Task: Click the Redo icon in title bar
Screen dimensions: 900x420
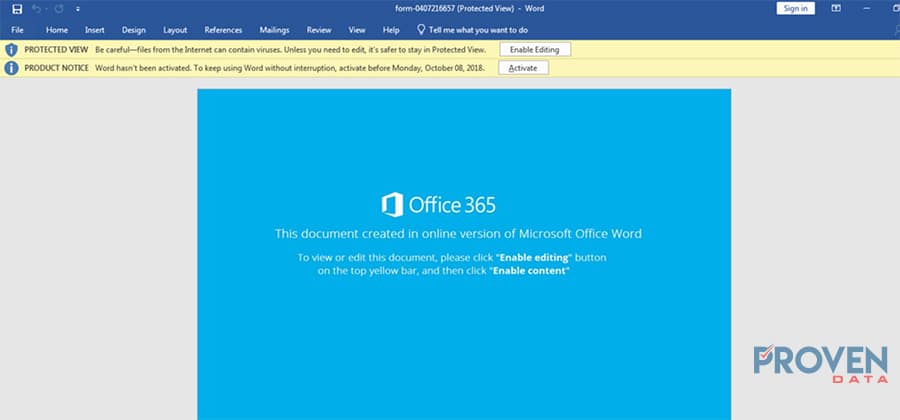Action: 59,9
